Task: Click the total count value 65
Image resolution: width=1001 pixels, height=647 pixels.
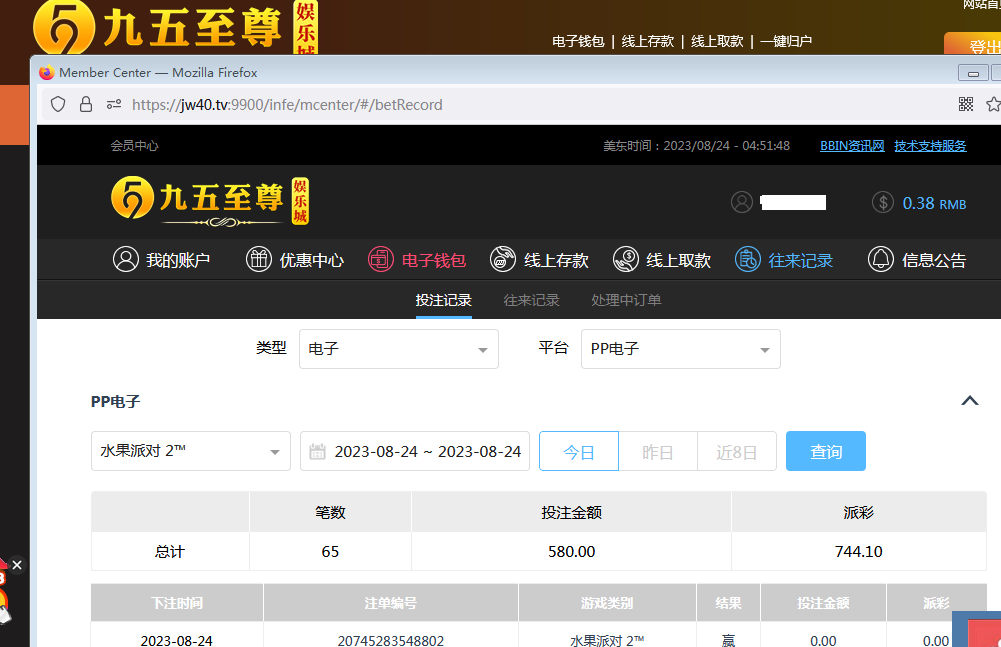Action: point(330,552)
